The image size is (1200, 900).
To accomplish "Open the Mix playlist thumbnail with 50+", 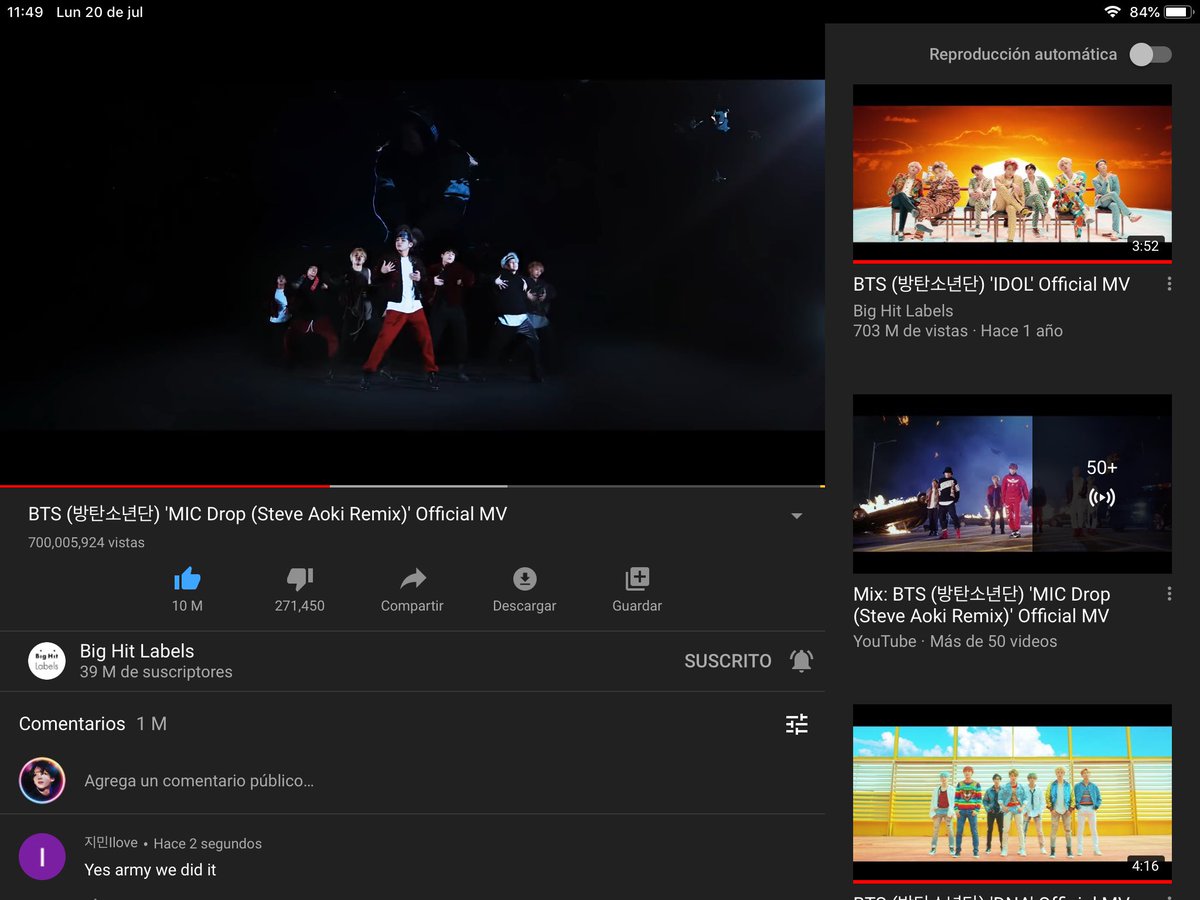I will tap(1012, 483).
